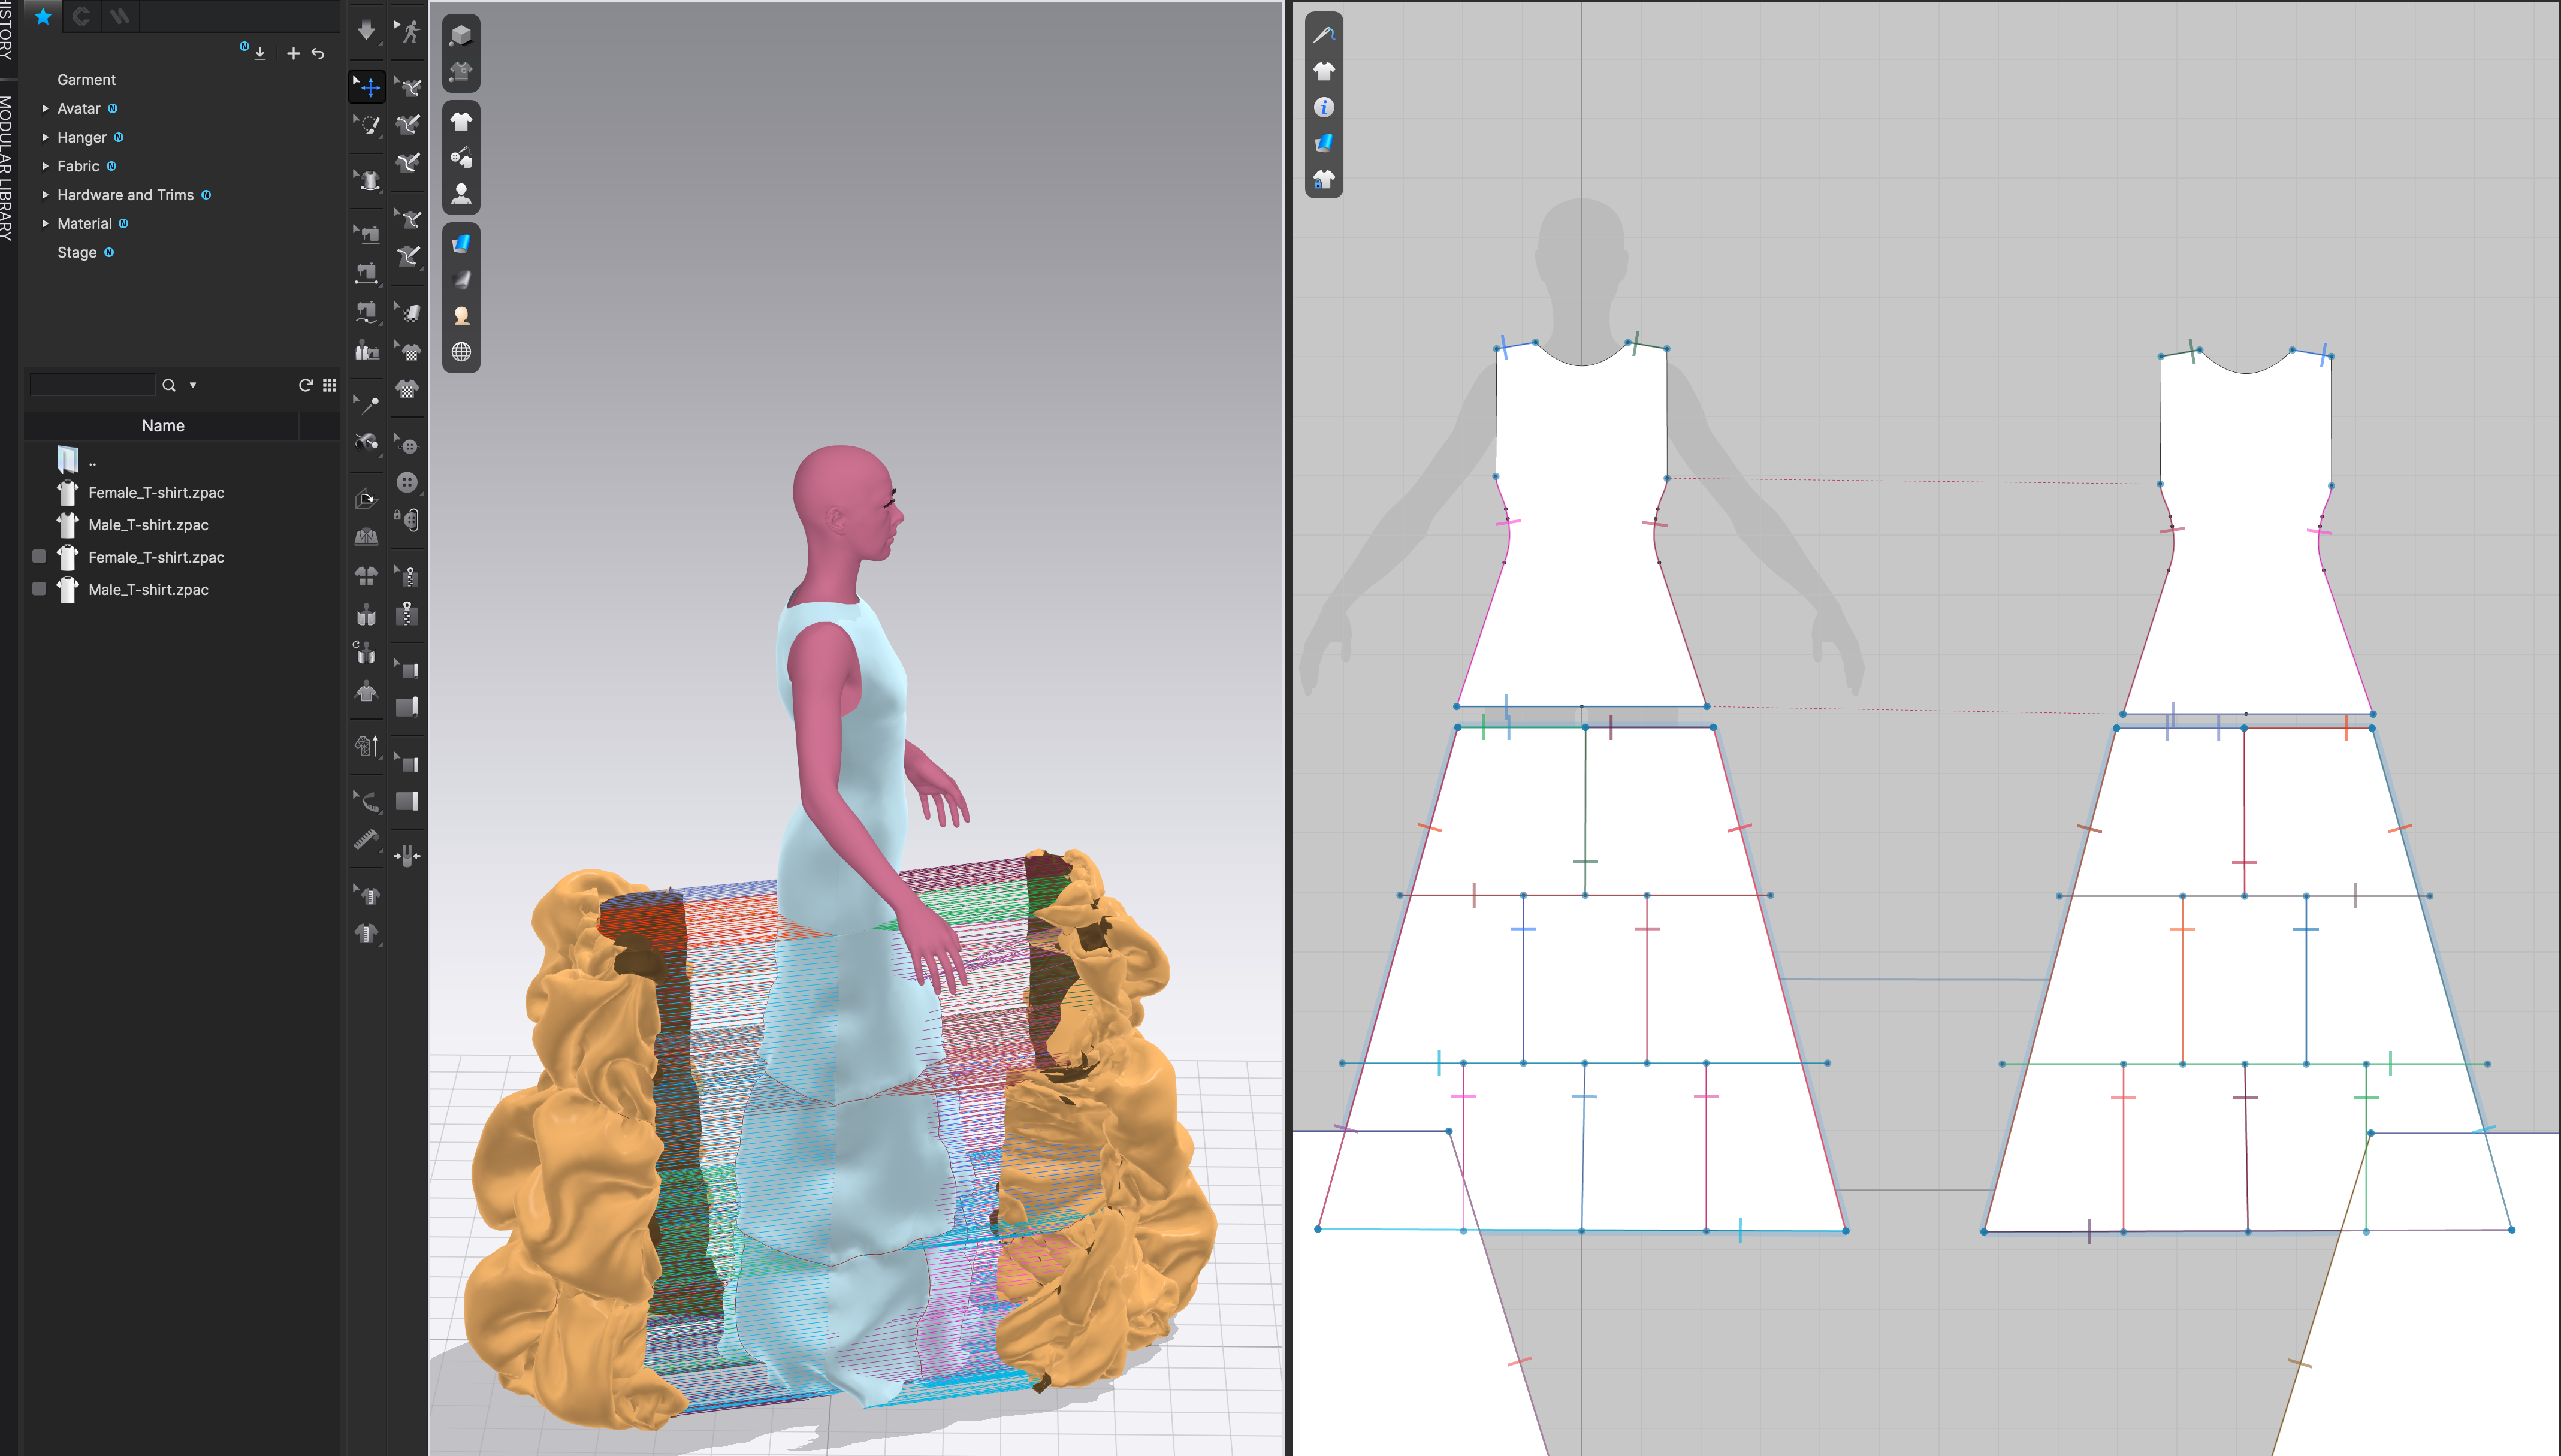This screenshot has width=2561, height=1456.
Task: Expand Hardware and Trims folder
Action: pyautogui.click(x=46, y=195)
